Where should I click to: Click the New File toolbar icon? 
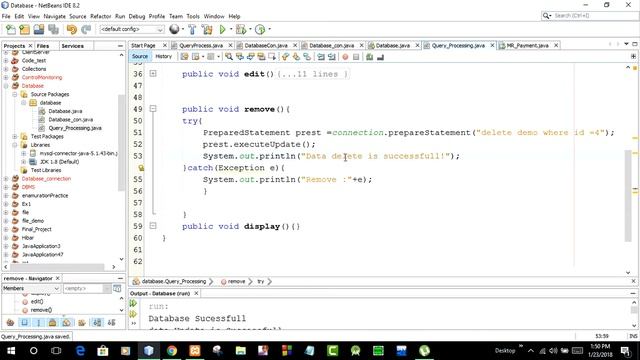[x=11, y=29]
